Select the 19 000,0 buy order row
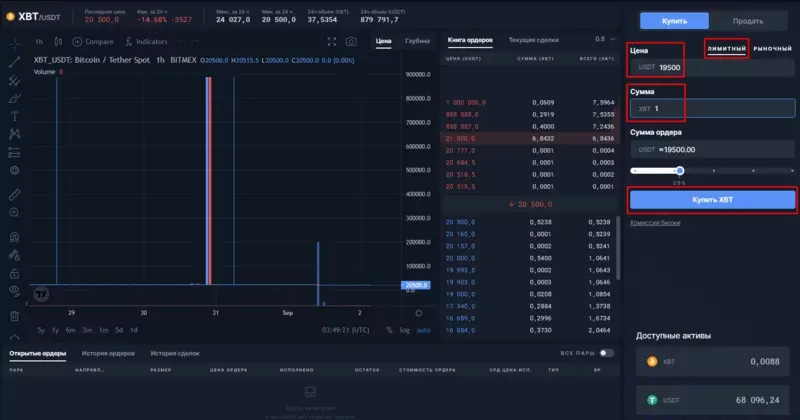The image size is (800, 420). (530, 294)
